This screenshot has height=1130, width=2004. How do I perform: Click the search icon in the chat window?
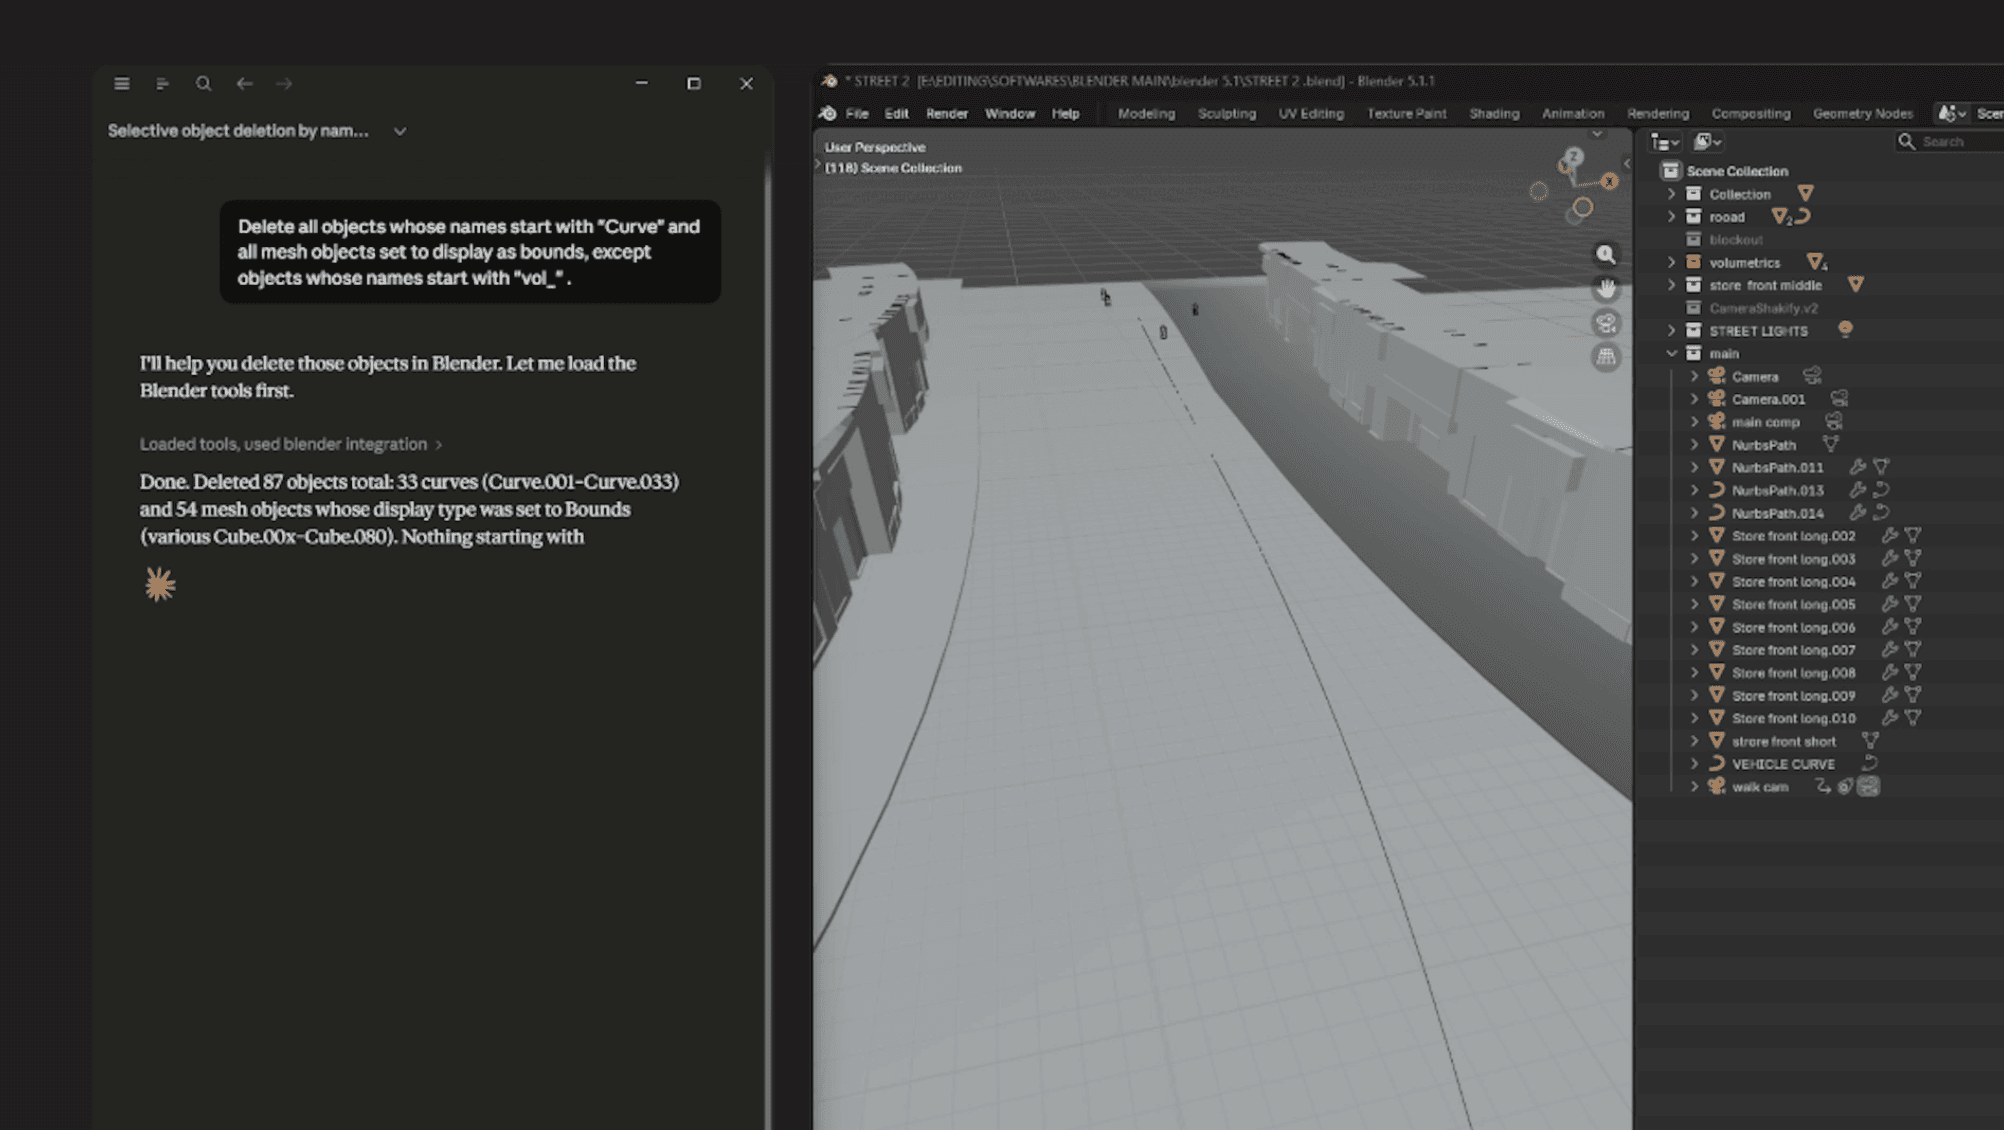203,84
